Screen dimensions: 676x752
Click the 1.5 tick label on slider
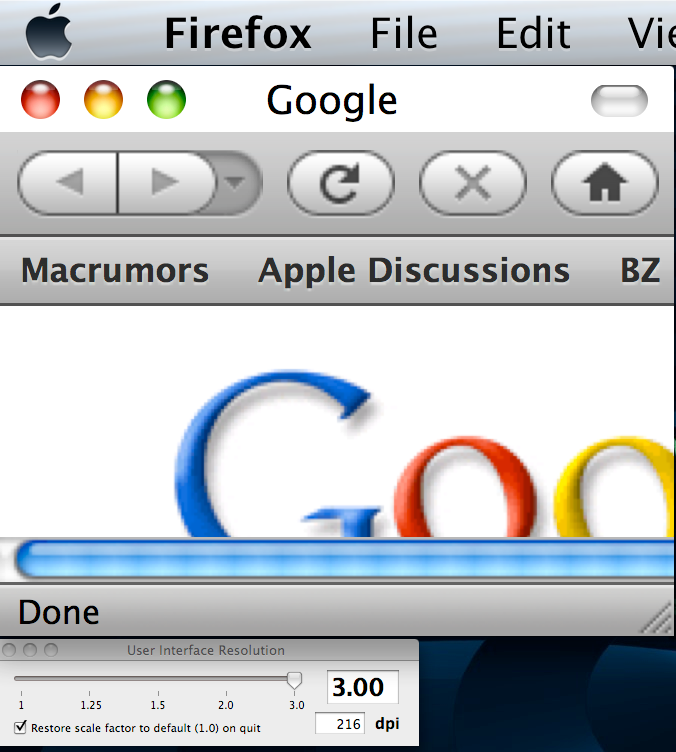coord(158,705)
